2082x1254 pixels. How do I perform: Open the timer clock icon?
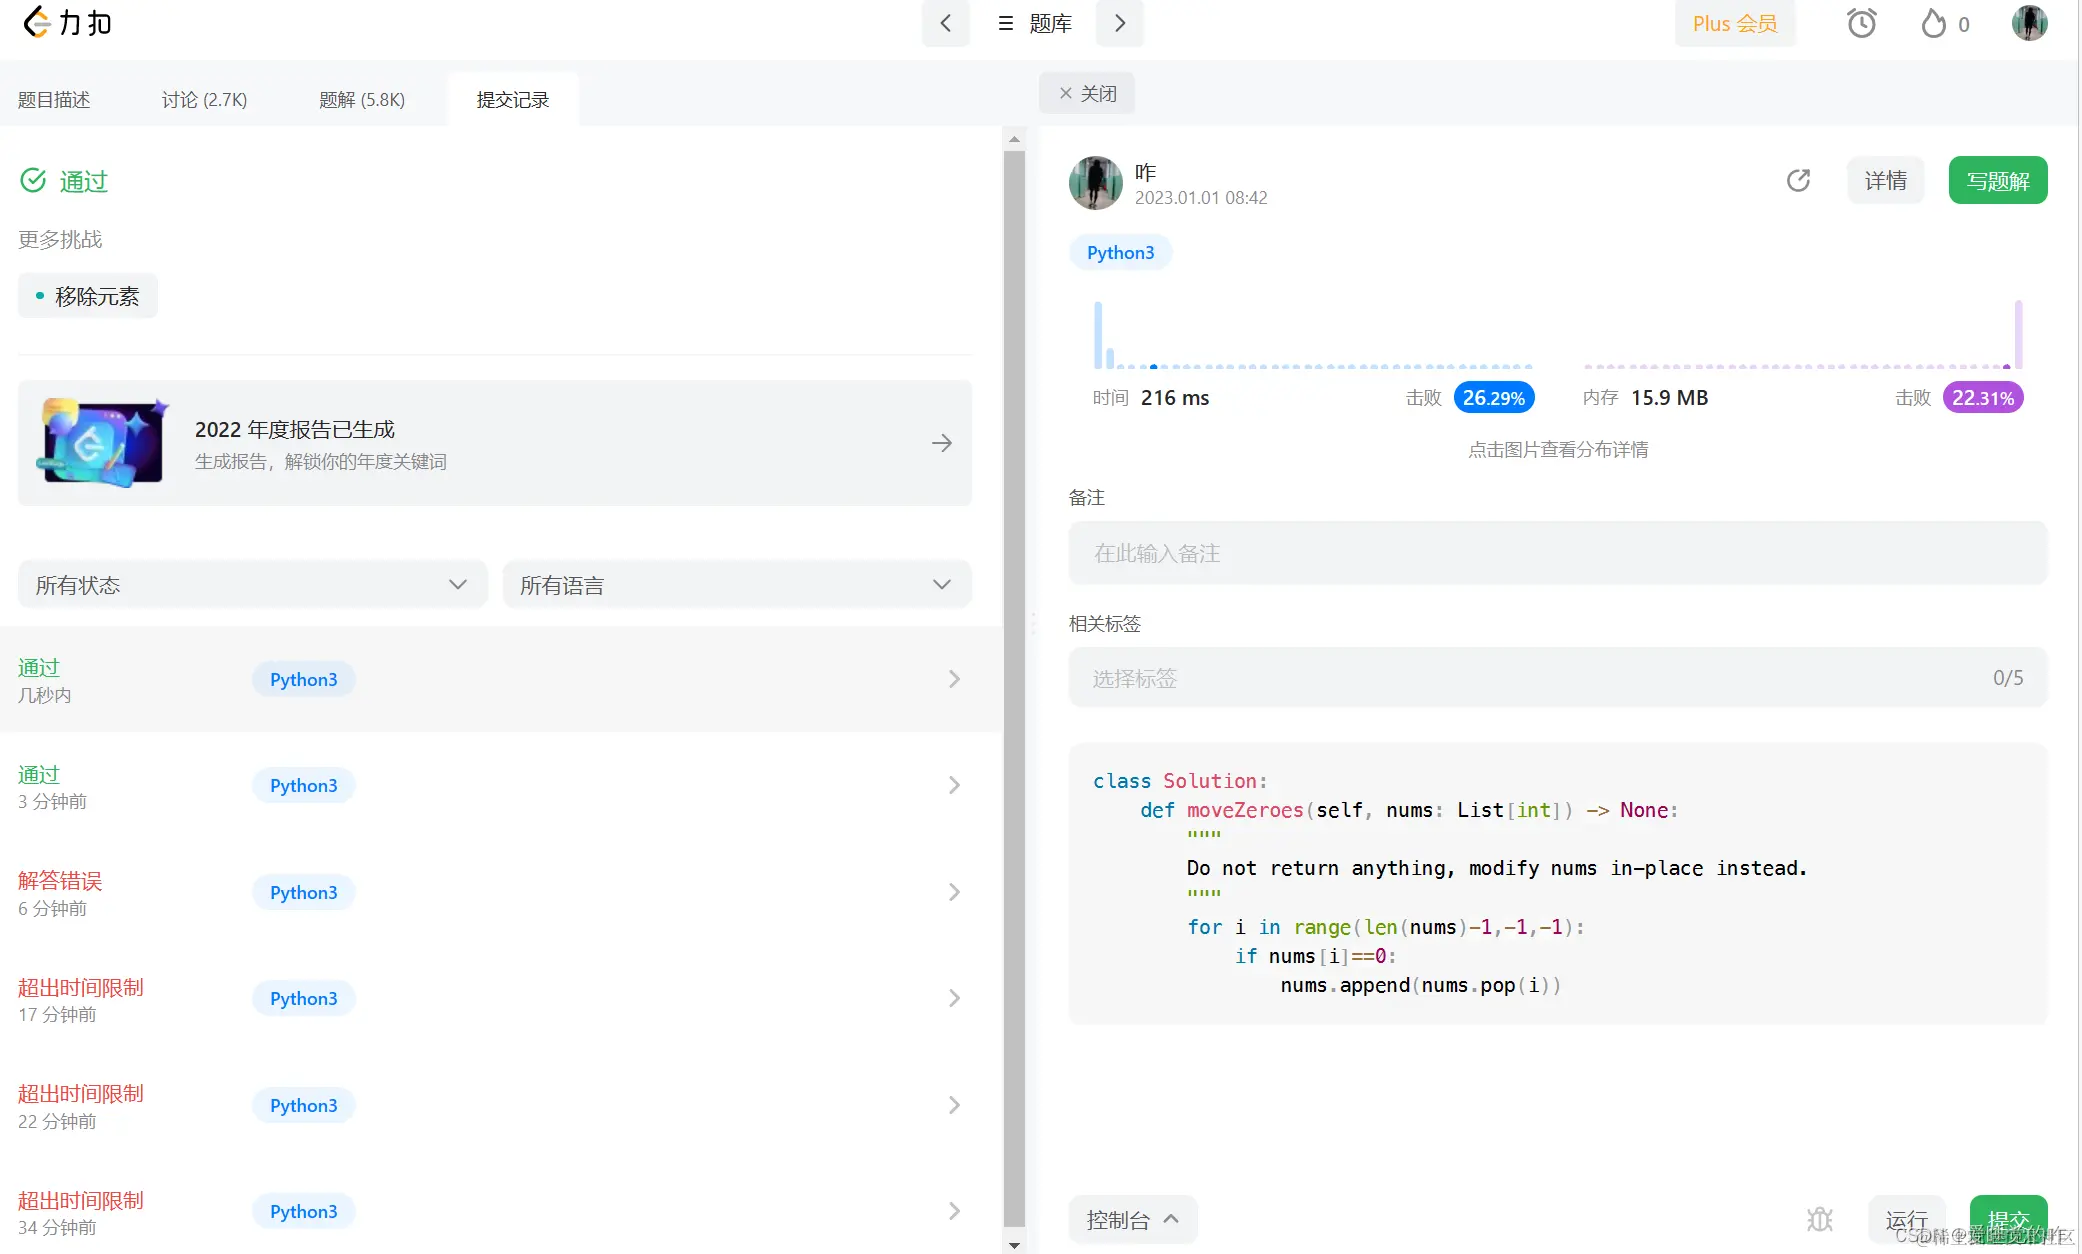(x=1861, y=23)
